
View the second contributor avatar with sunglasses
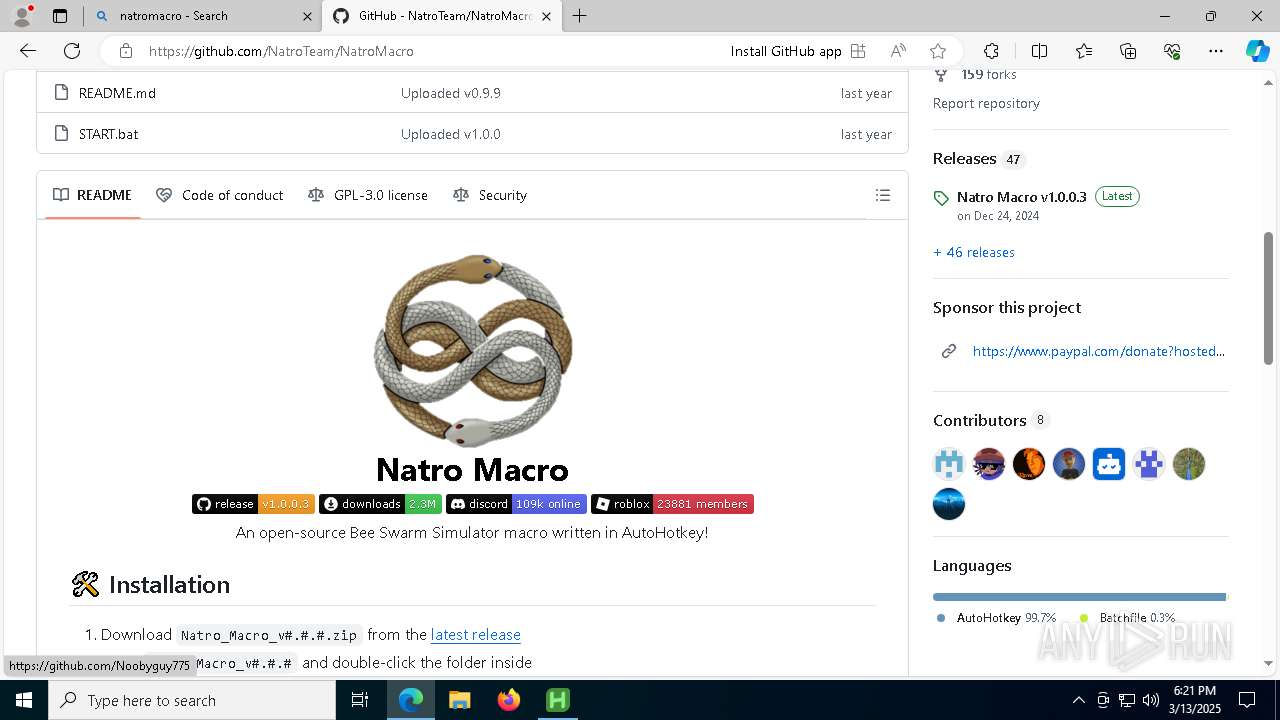point(989,464)
